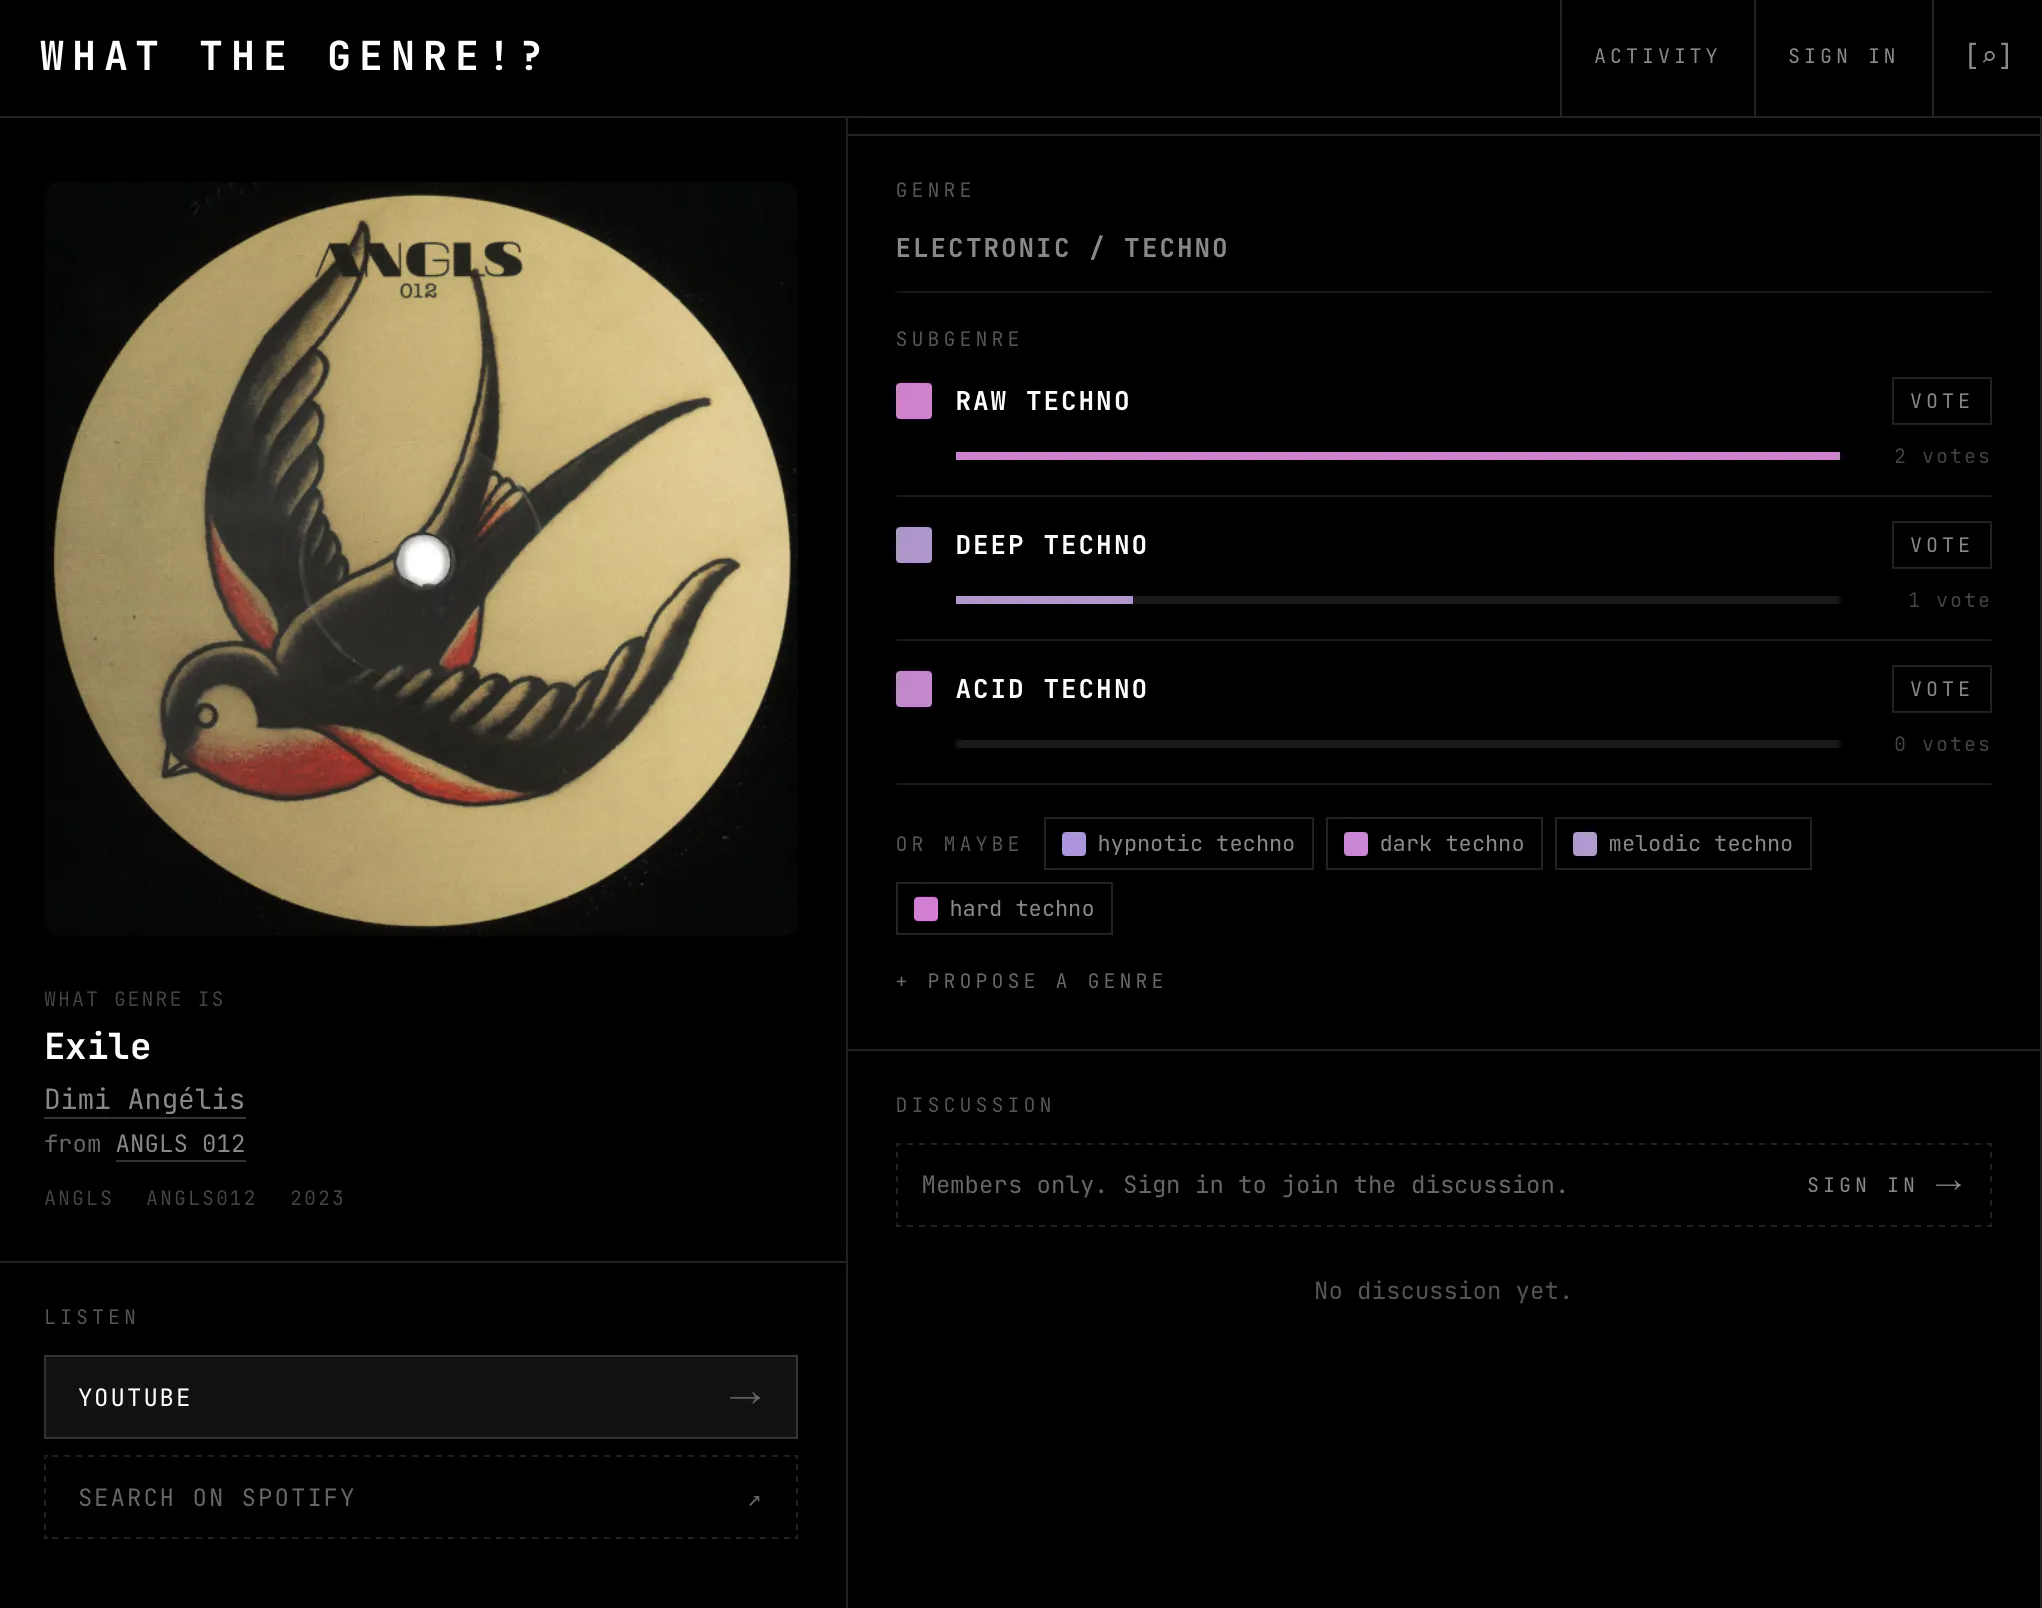This screenshot has width=2042, height=1608.
Task: Click the ANGLS 012 vinyl cover art
Action: [421, 559]
